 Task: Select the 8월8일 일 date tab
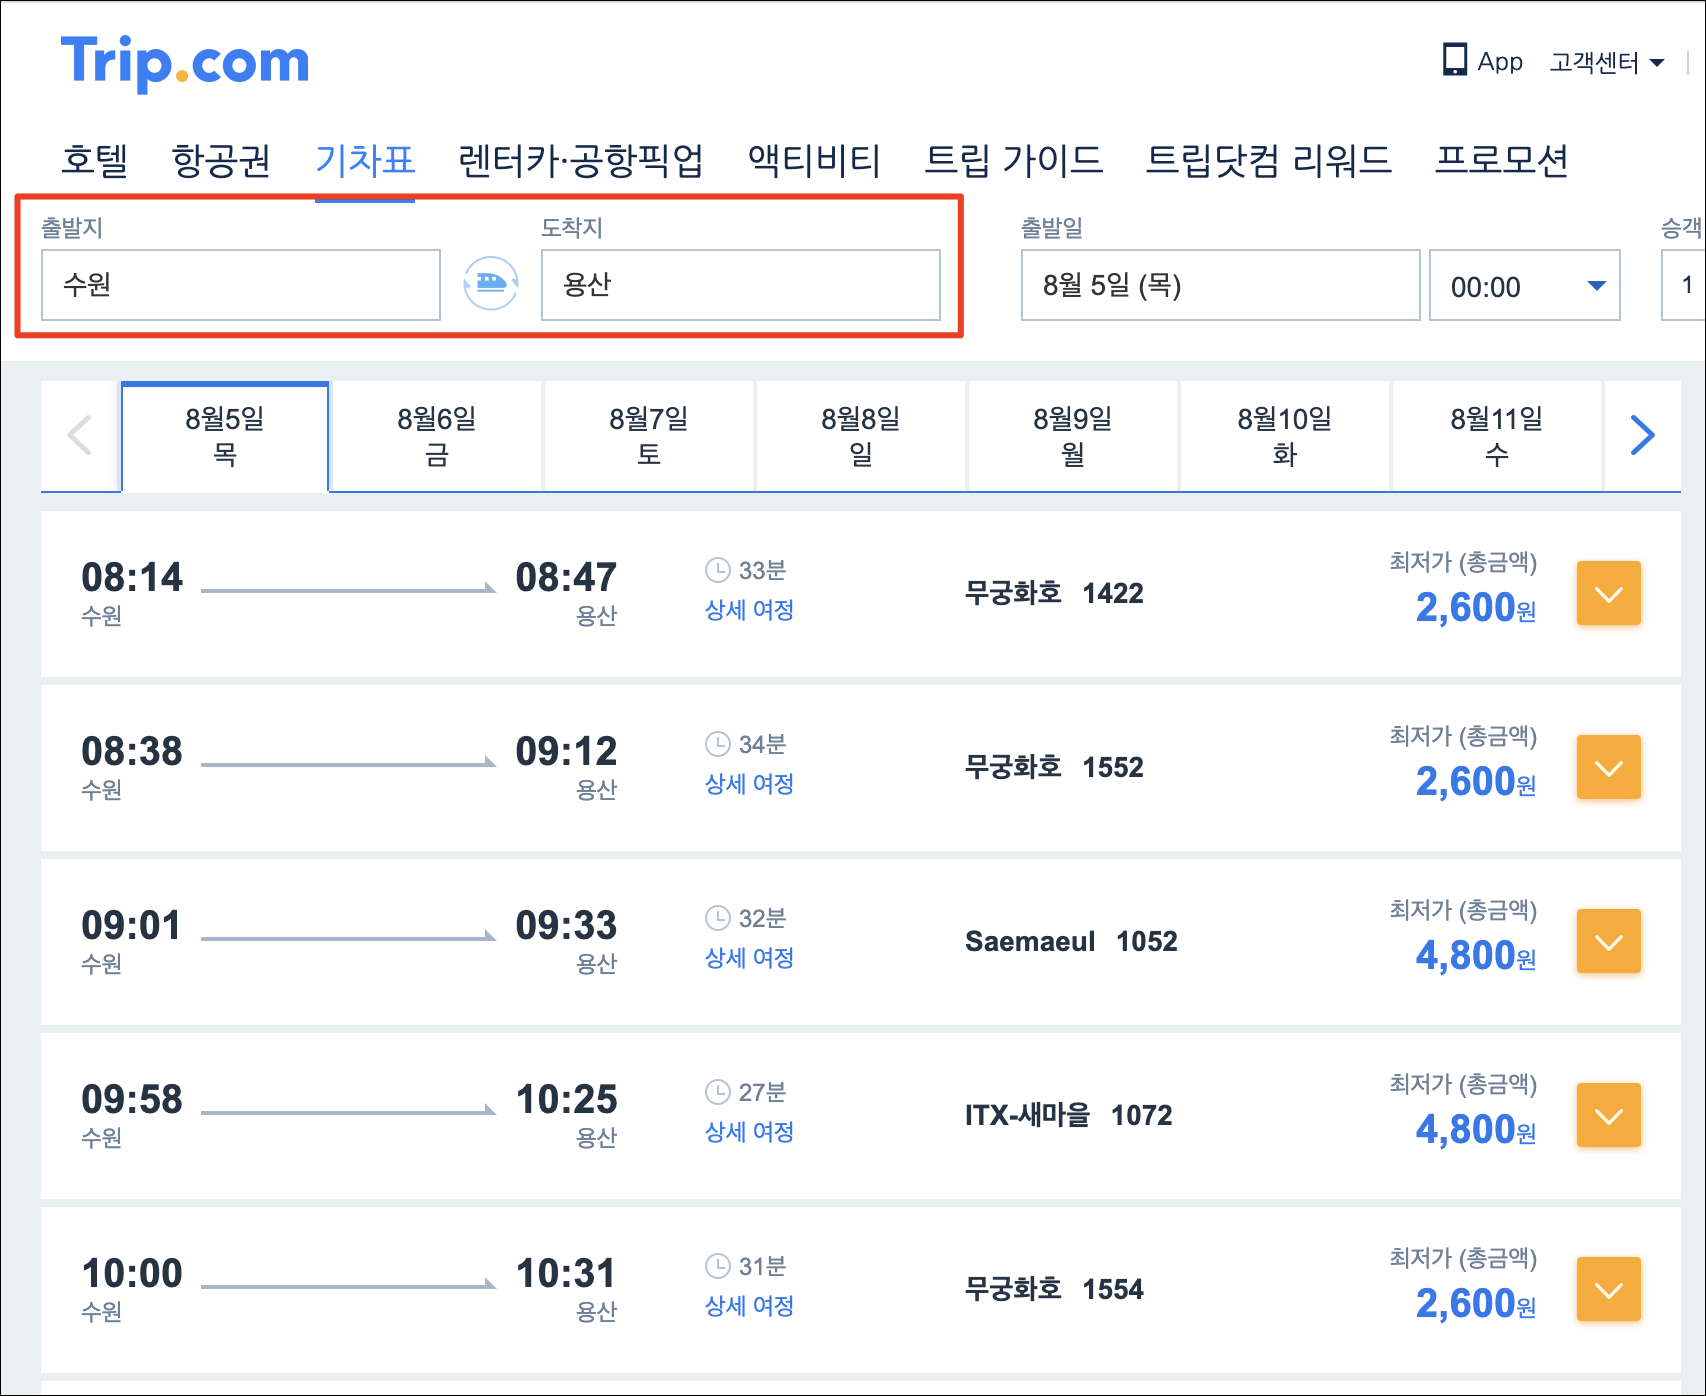861,436
